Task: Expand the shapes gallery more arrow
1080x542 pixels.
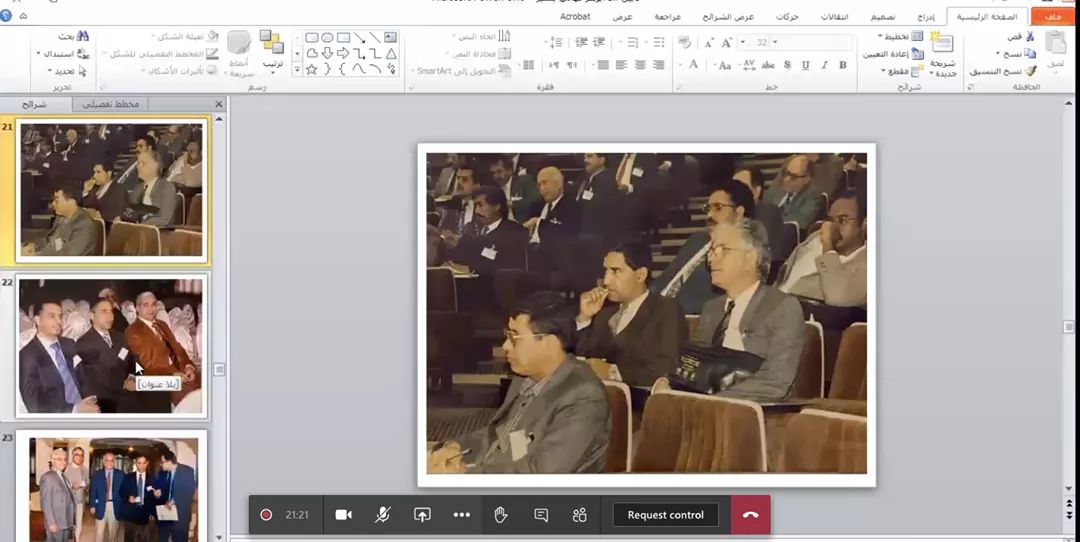Action: pos(296,69)
